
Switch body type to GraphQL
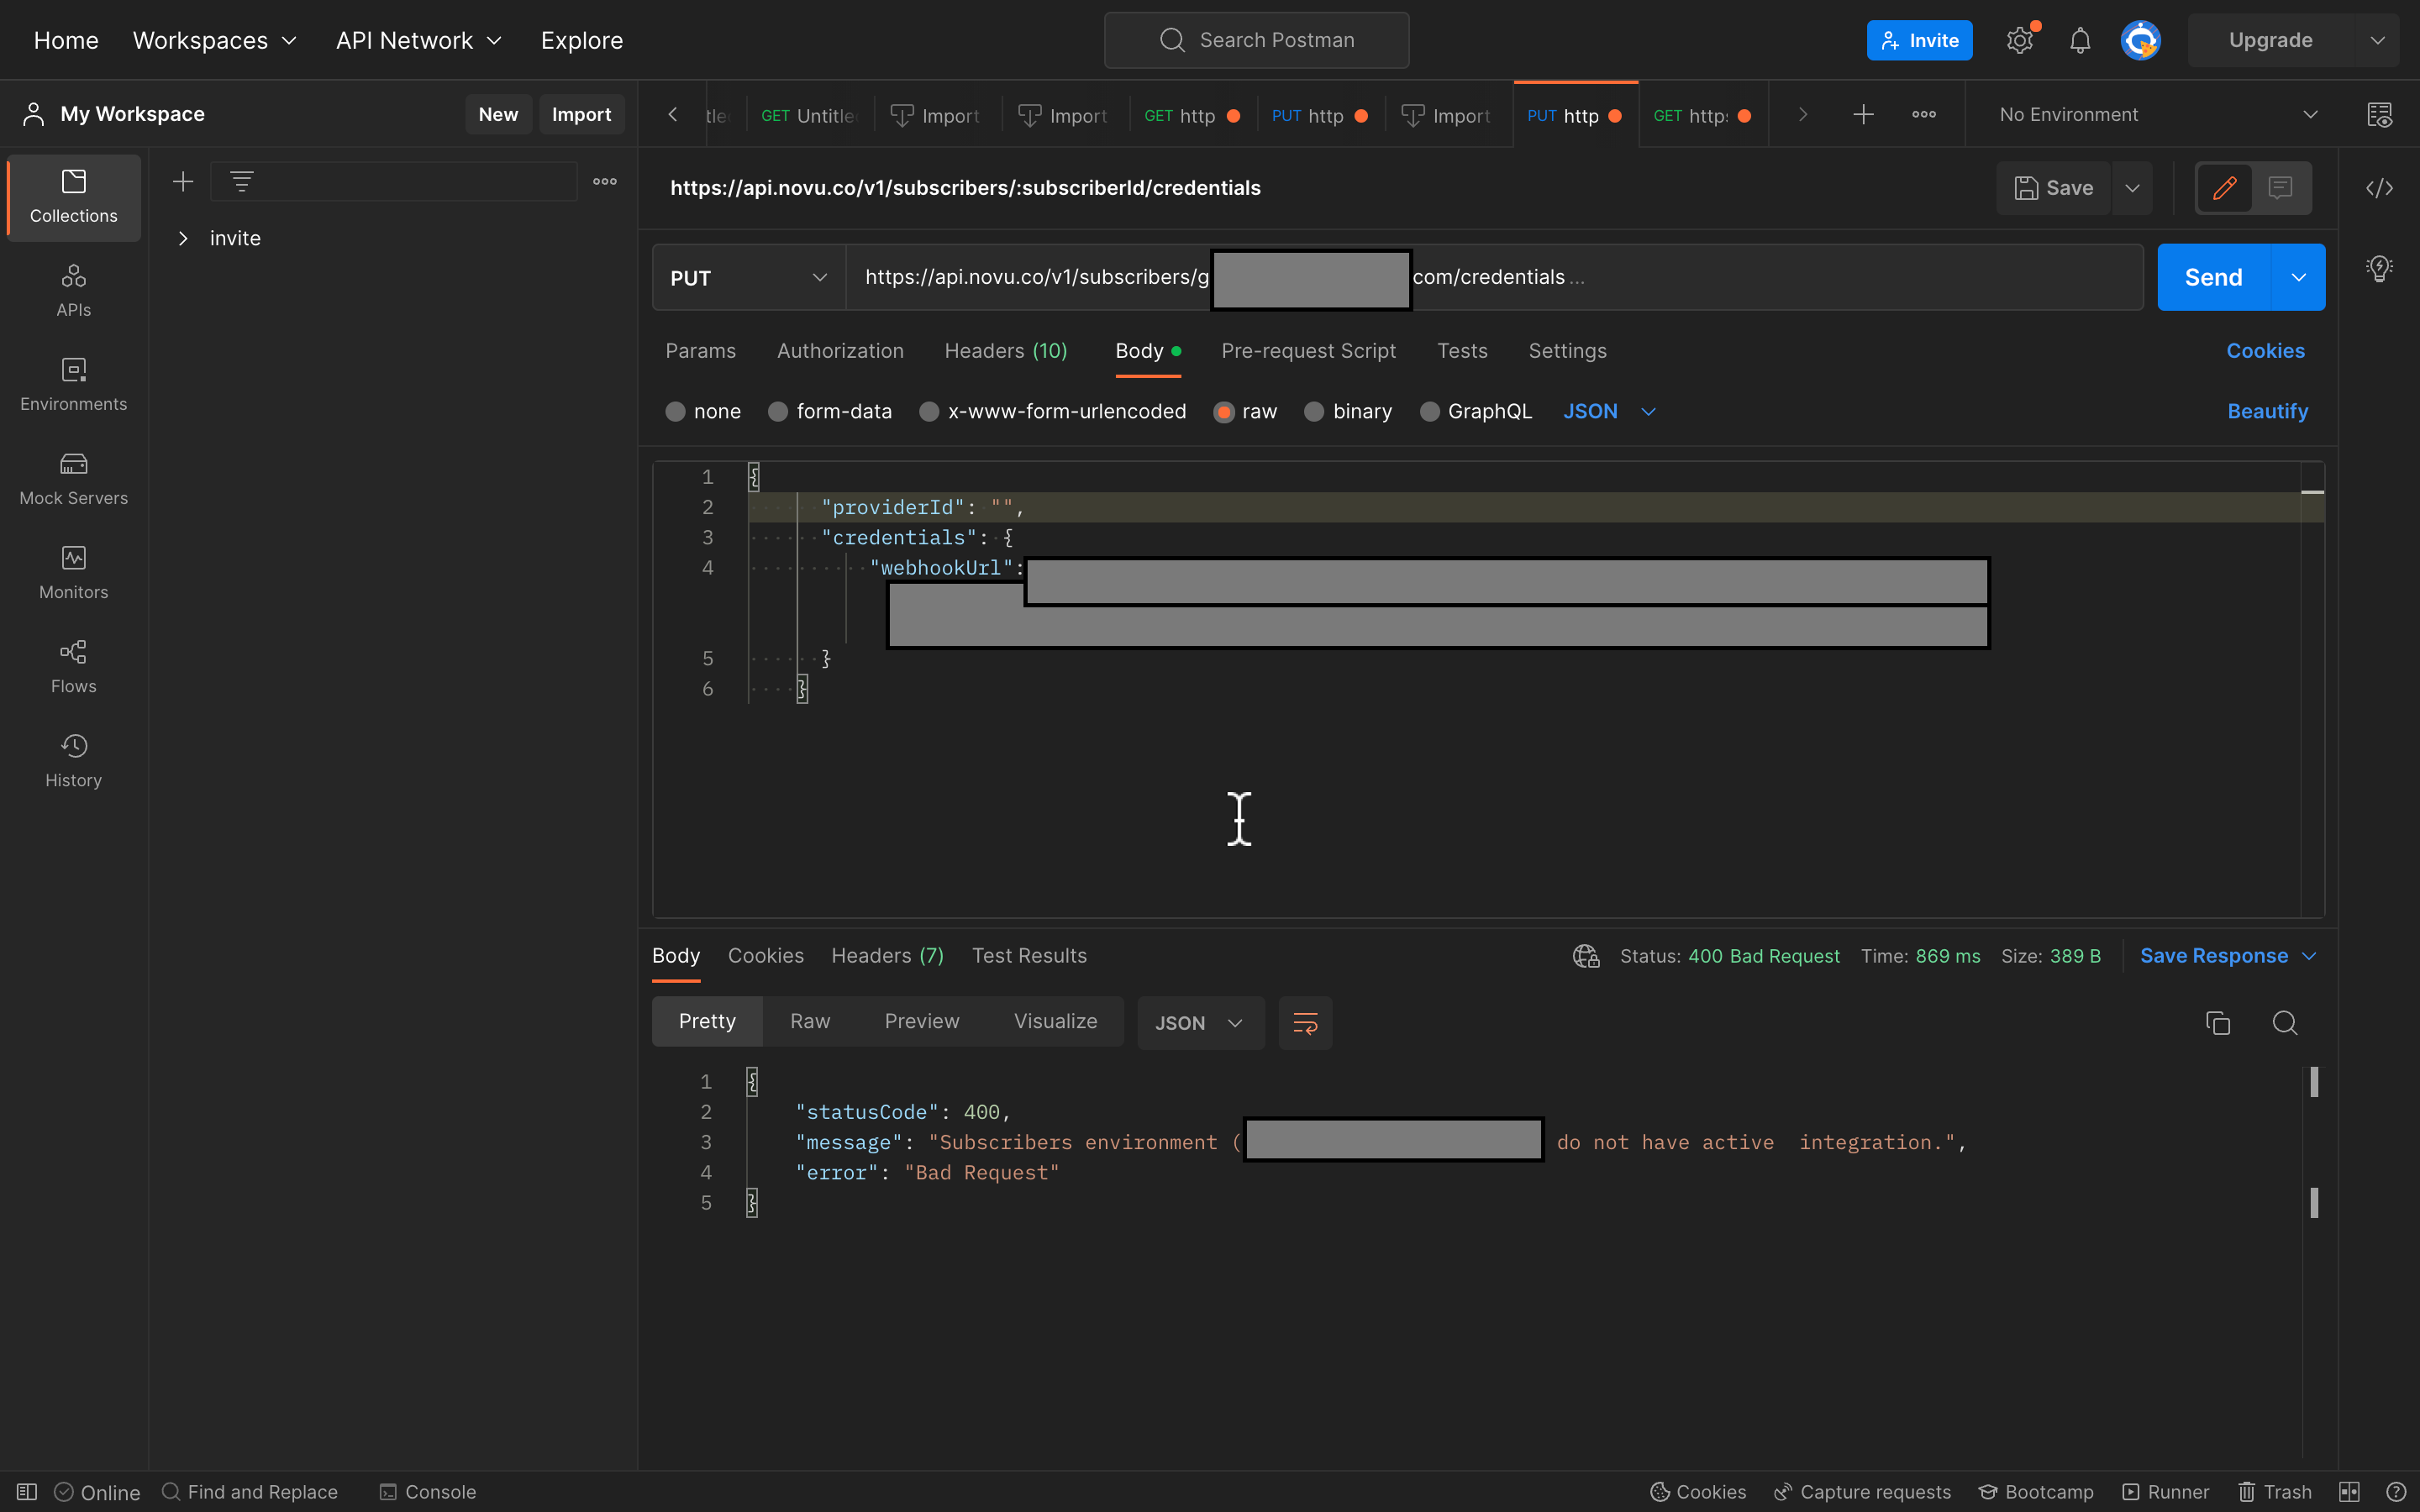pyautogui.click(x=1475, y=411)
